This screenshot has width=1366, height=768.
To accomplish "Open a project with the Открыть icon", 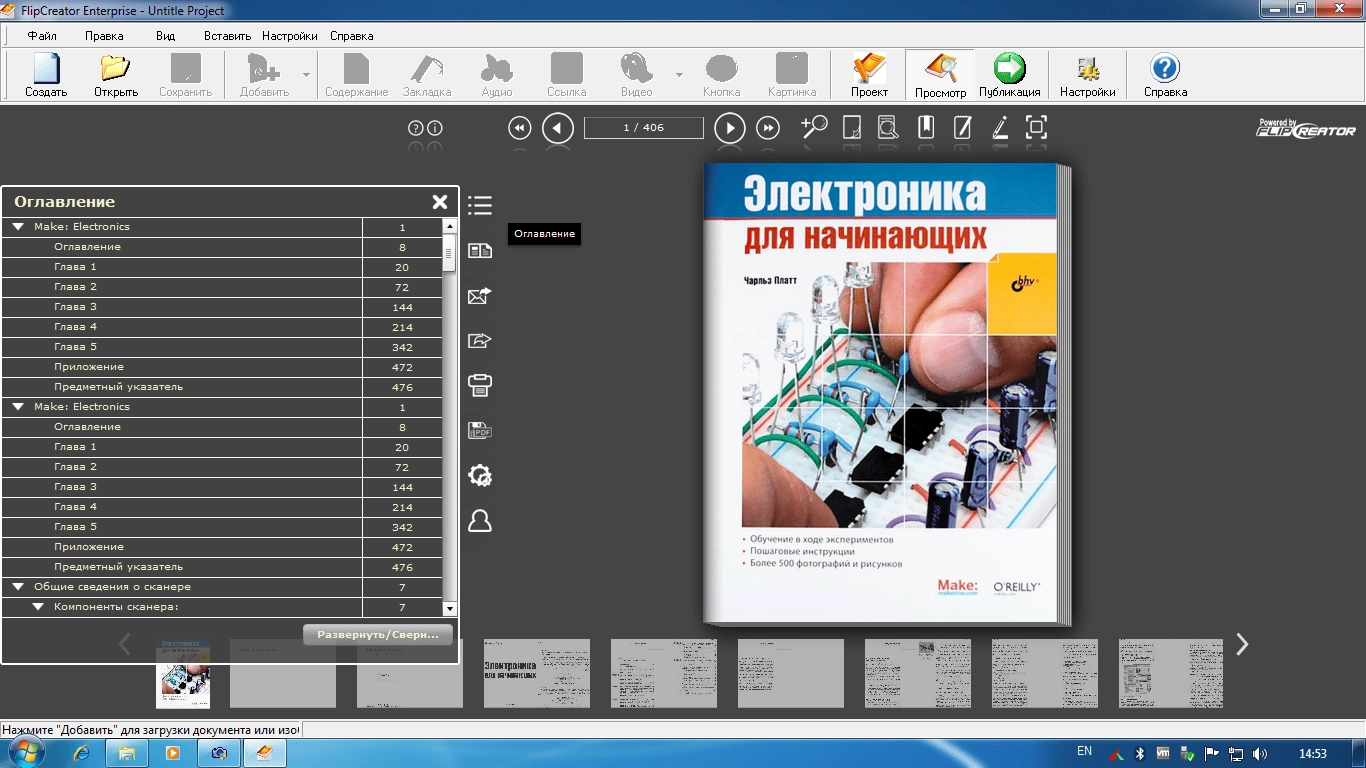I will [x=116, y=75].
